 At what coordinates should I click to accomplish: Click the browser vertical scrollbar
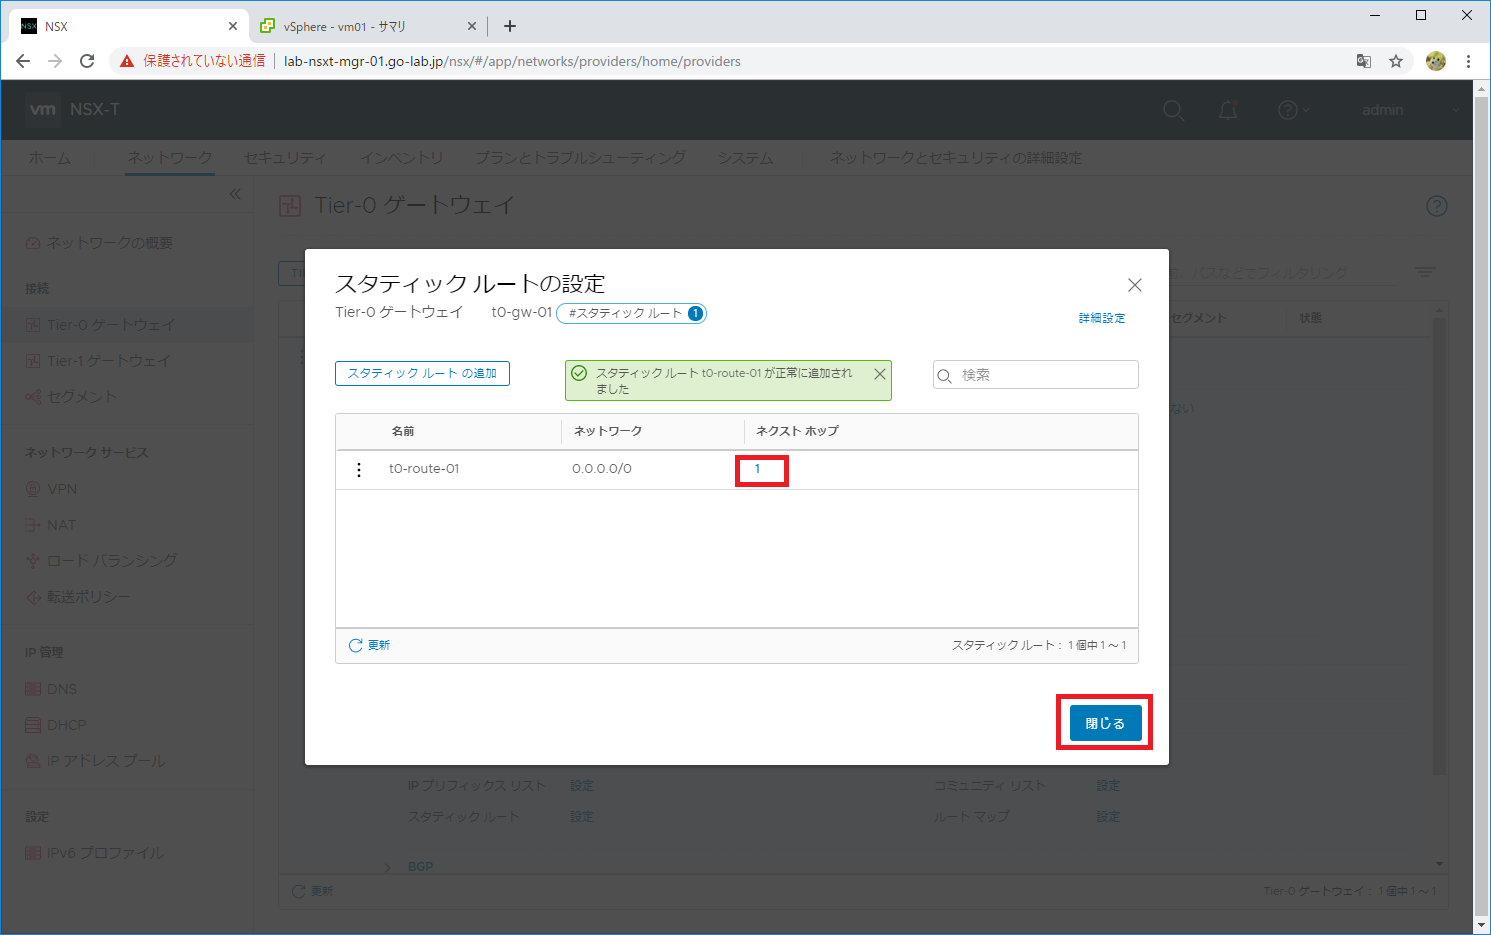[1482, 505]
